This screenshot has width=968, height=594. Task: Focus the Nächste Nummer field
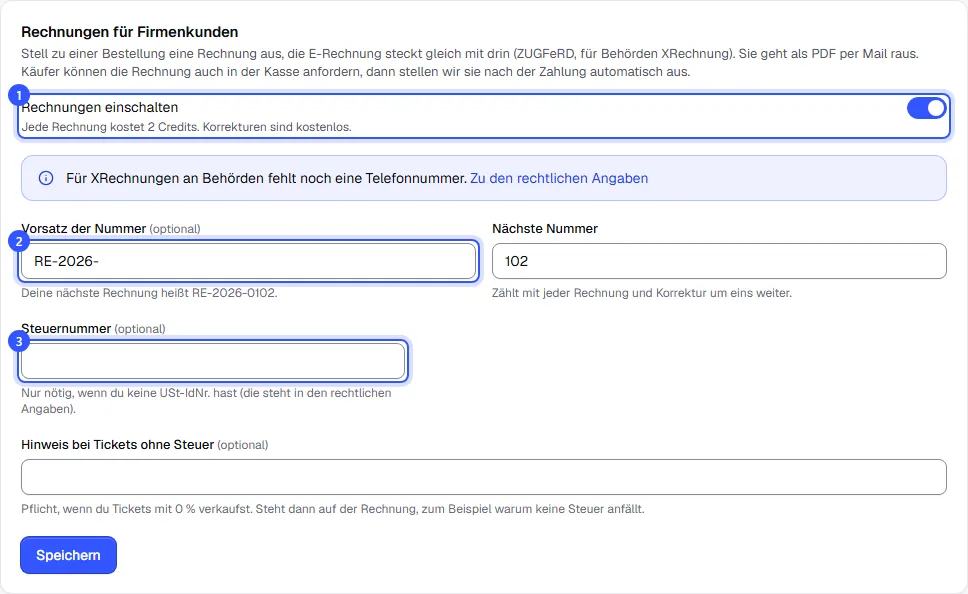719,261
